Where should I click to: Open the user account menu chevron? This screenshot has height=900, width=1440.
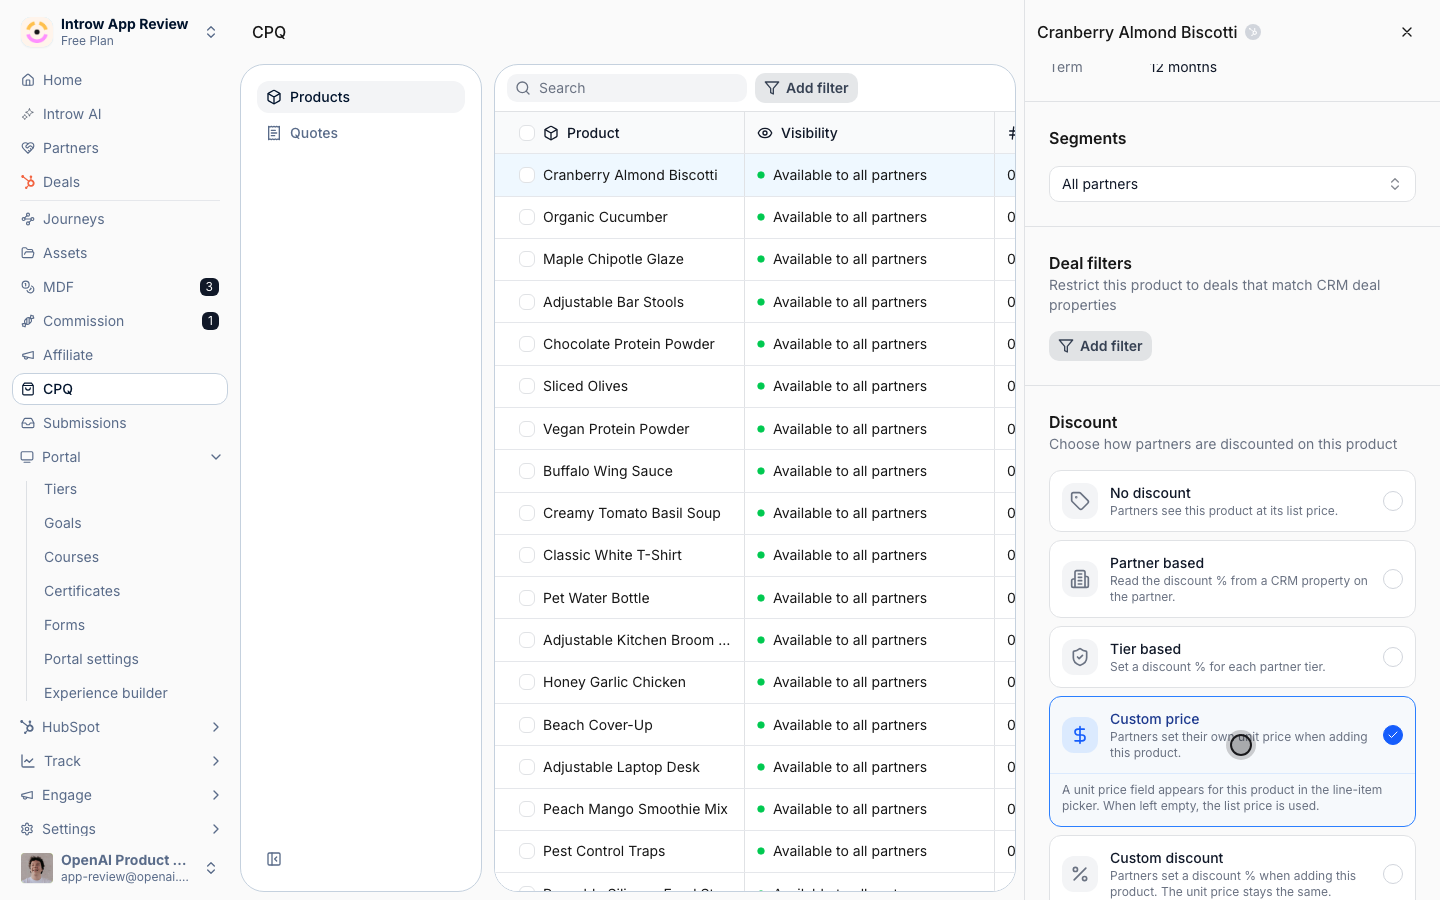tap(211, 868)
